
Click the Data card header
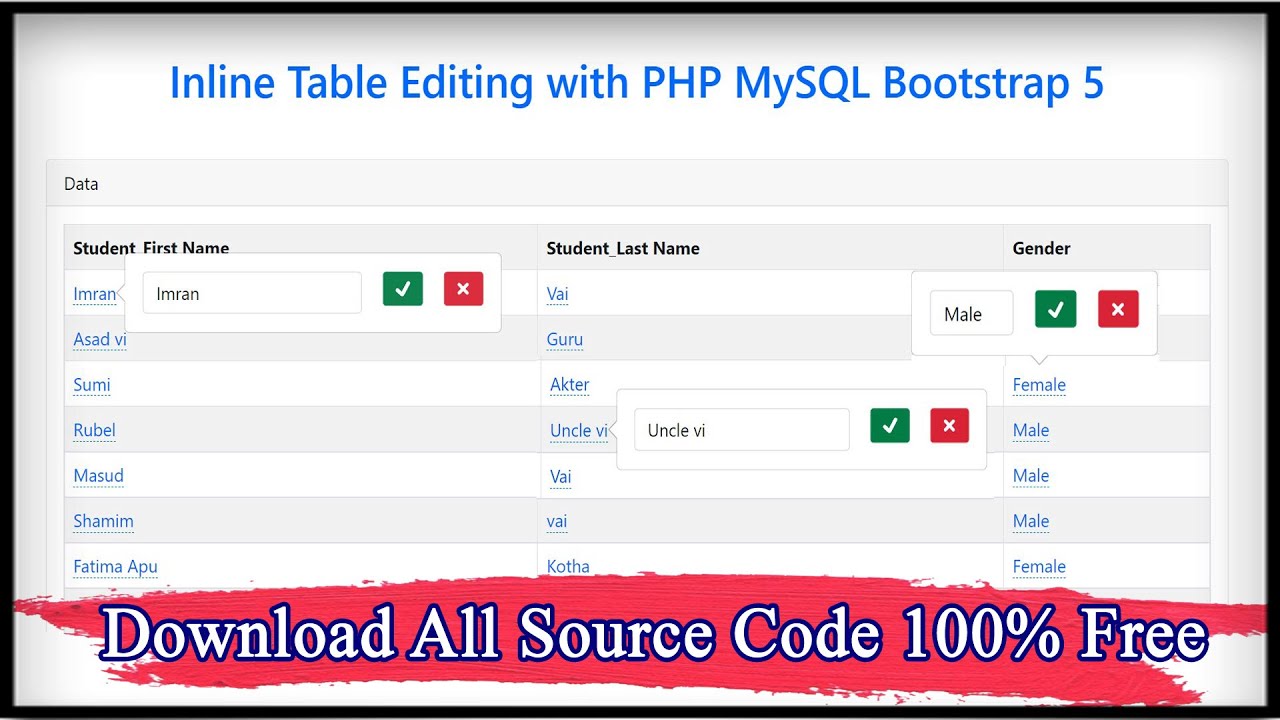tap(637, 184)
